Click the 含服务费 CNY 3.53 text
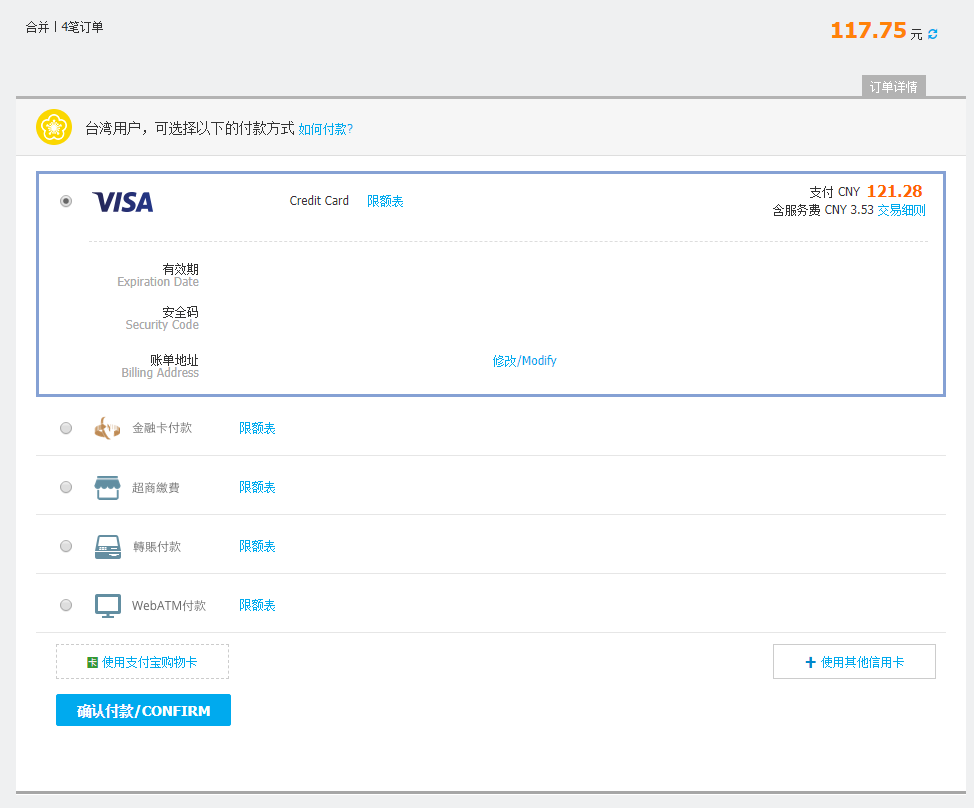Screen dimensions: 974x808 point(823,211)
